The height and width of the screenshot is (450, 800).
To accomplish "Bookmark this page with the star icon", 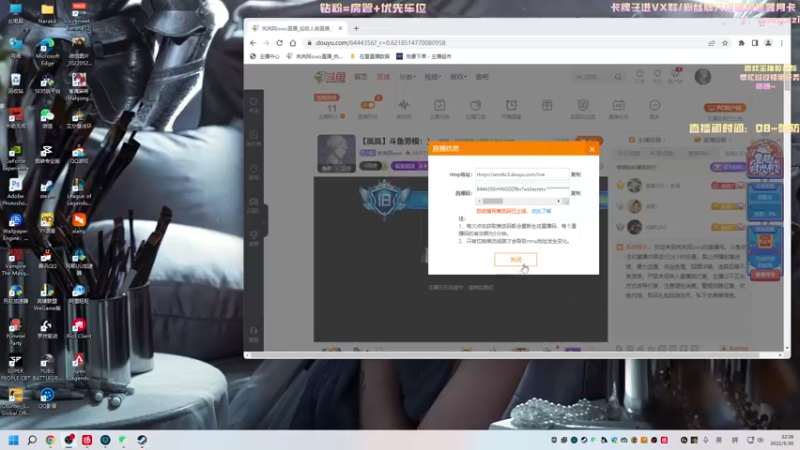I will 725,43.
